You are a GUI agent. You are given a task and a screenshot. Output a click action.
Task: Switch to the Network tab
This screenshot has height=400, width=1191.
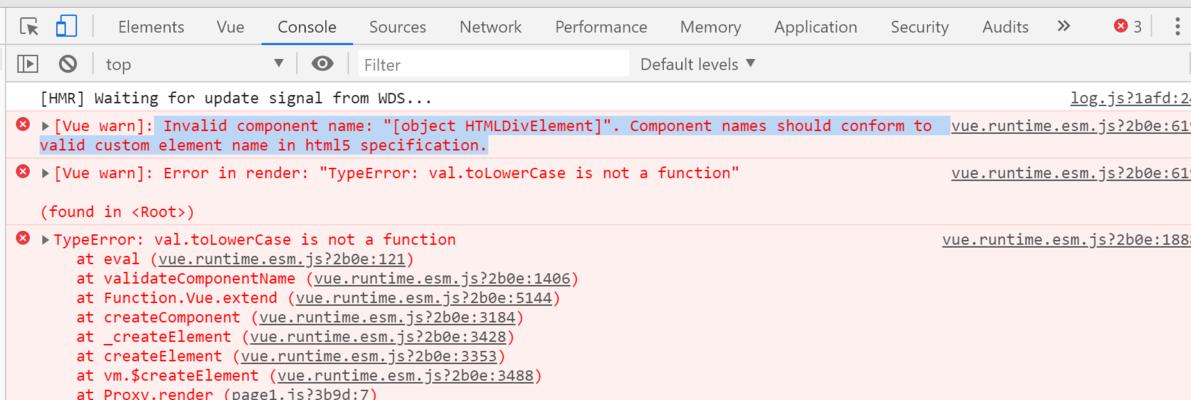490,27
